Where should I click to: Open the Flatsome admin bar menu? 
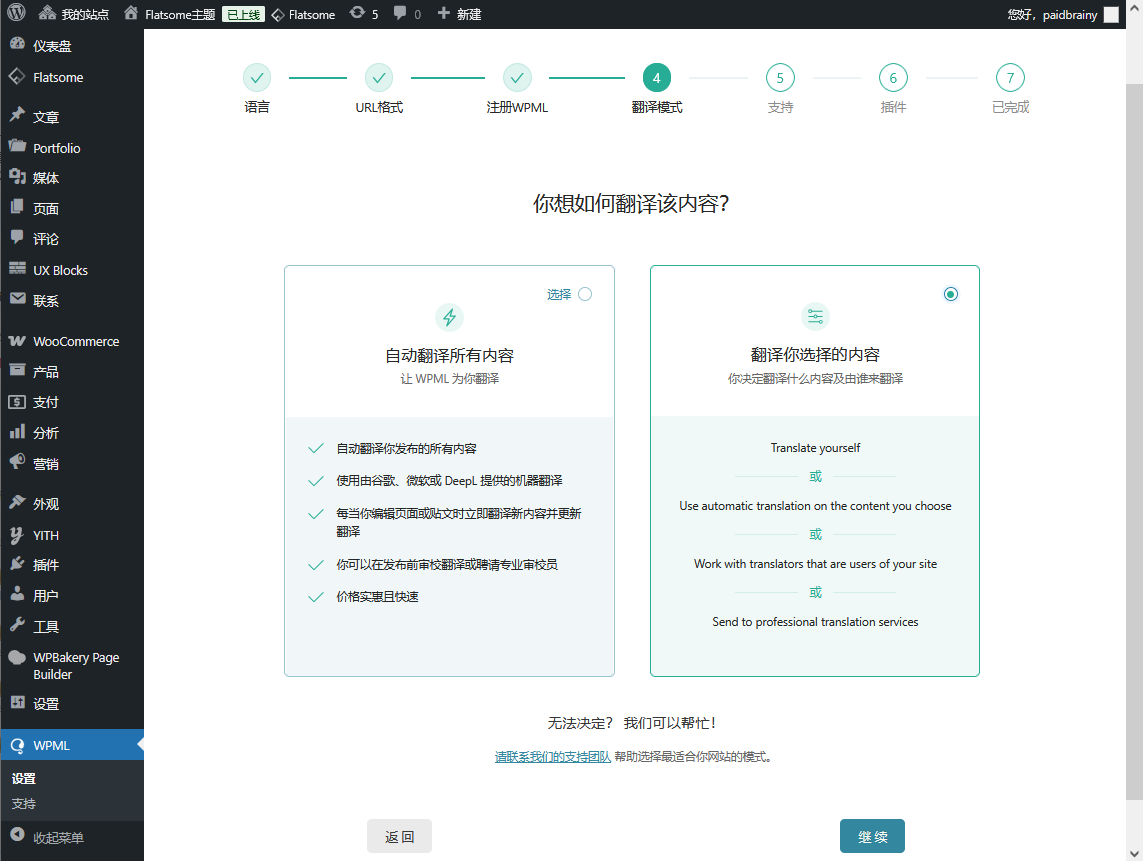tap(303, 15)
